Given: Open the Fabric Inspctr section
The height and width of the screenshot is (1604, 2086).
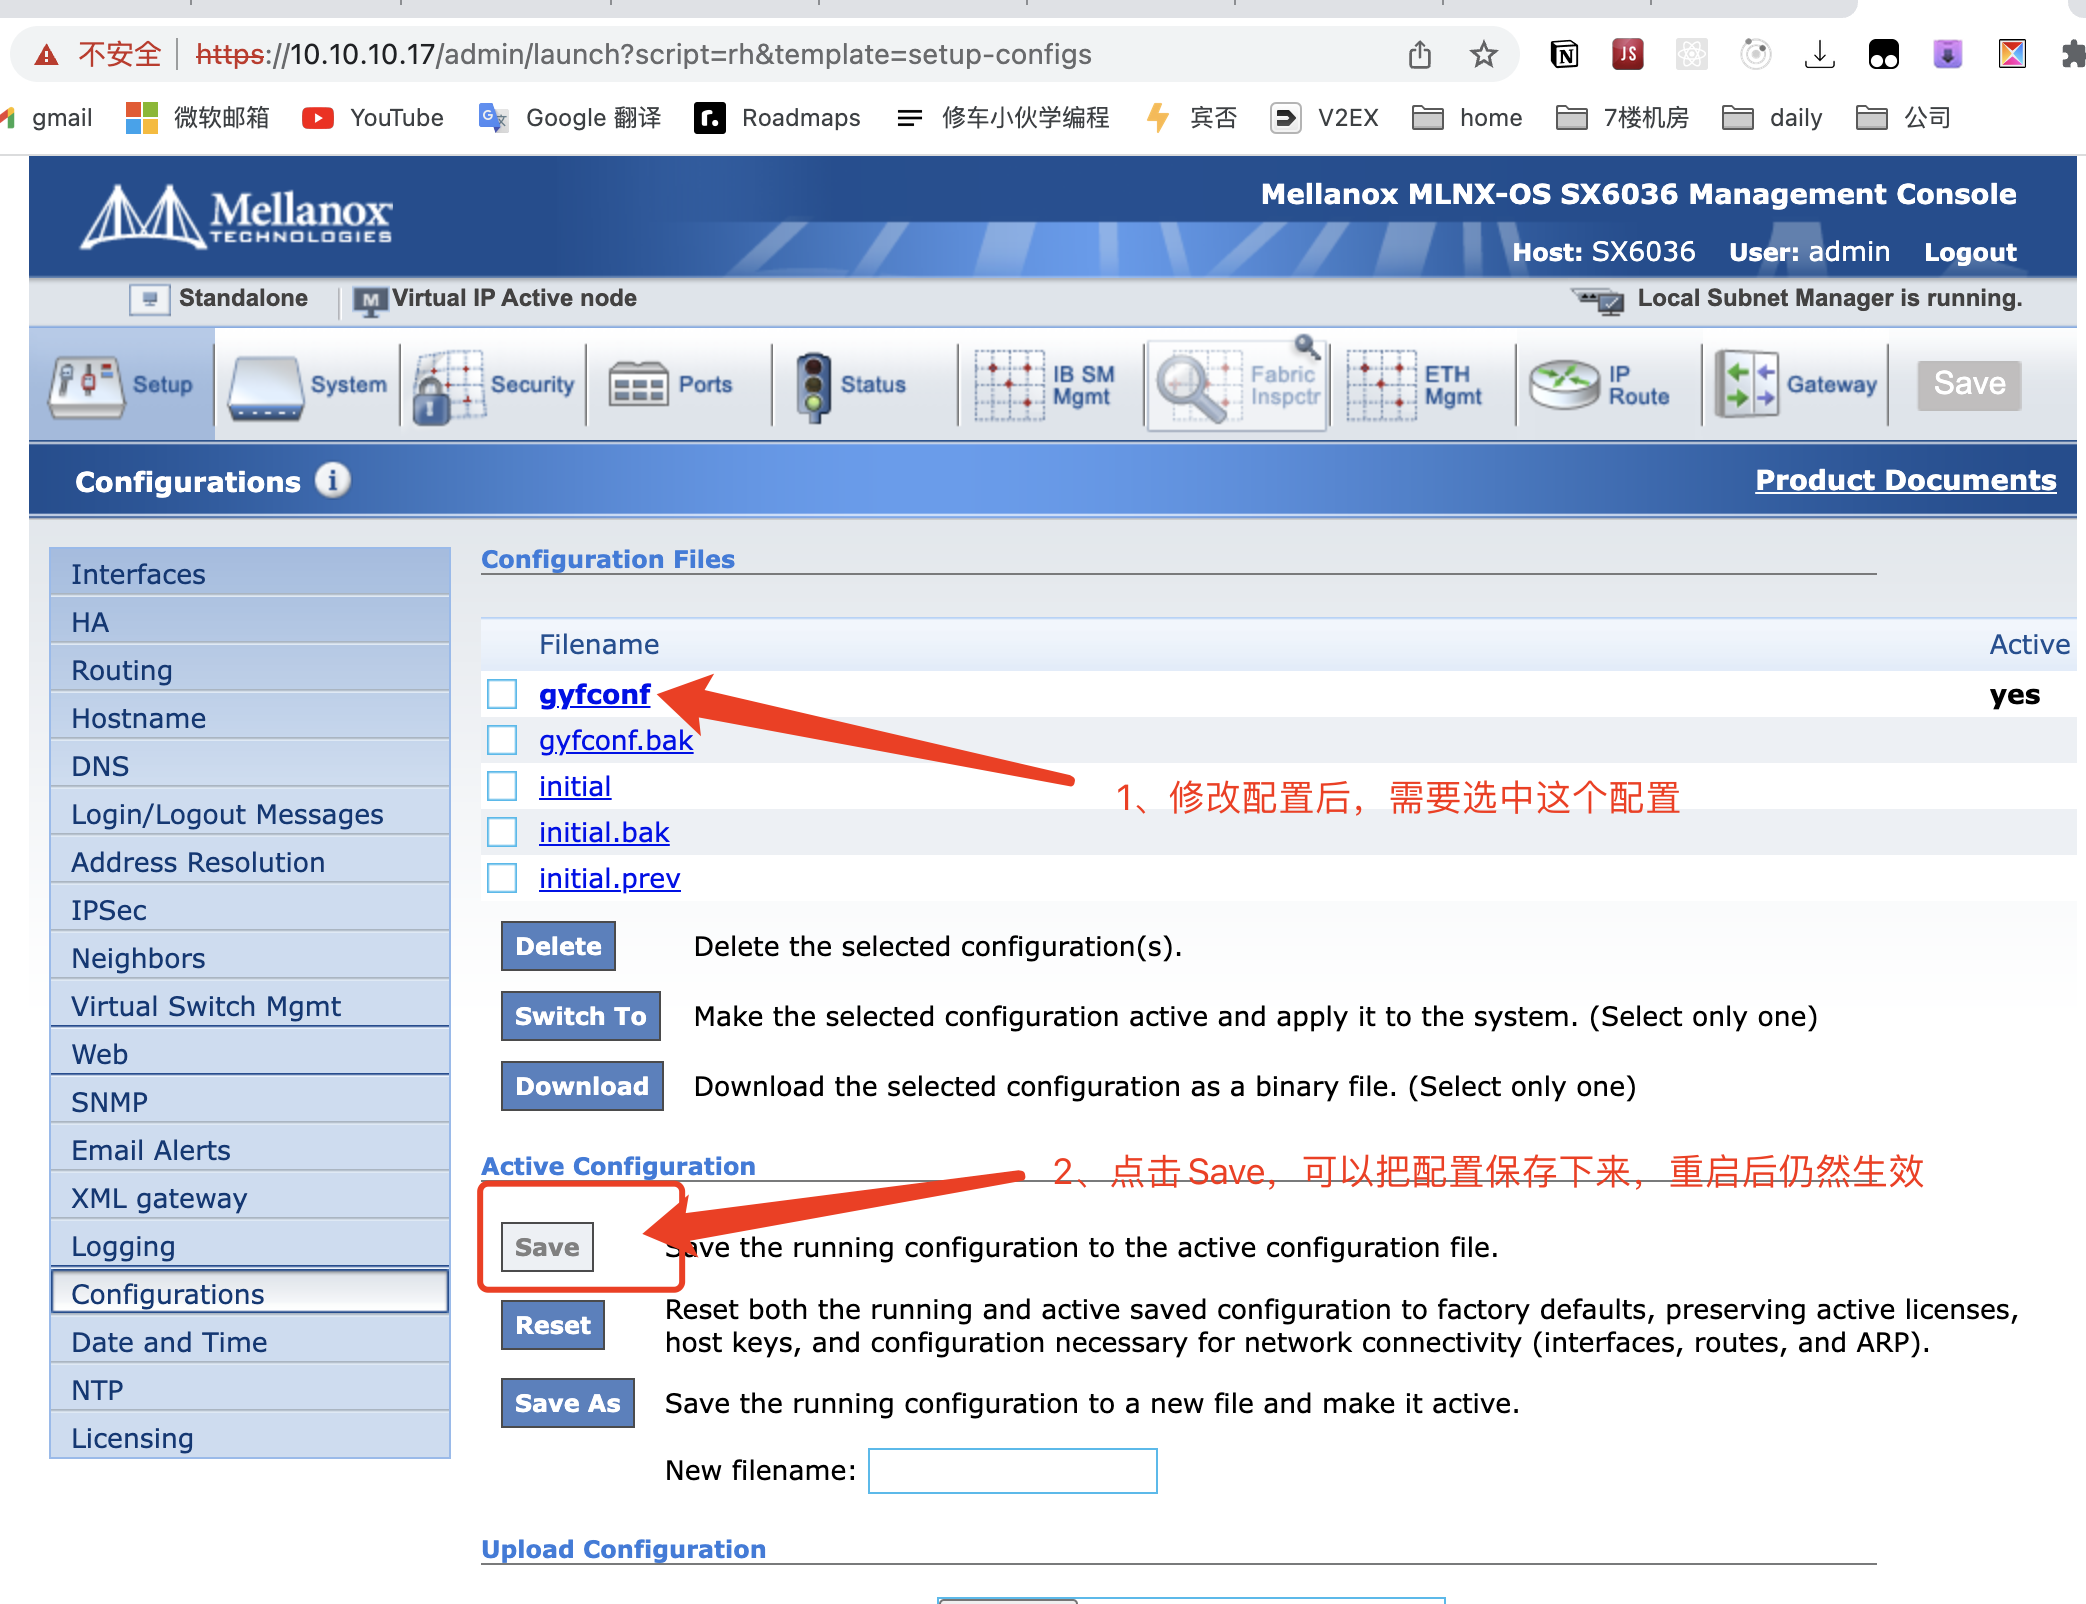Looking at the screenshot, I should 1237,385.
